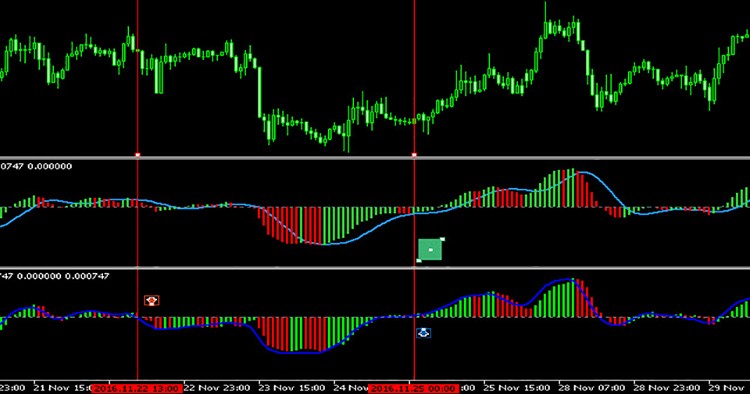Click the 2016.11.22 13:00 red date label
Viewport: 750px width, 394px height.
[x=137, y=388]
